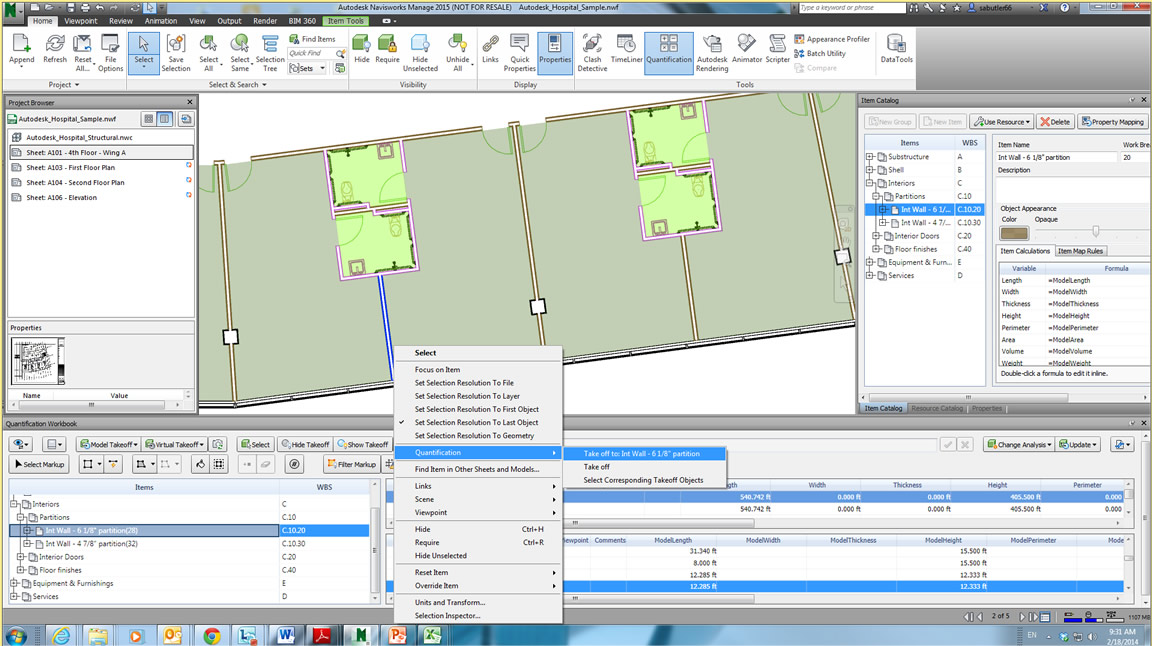Click the bucket fill markup tool icon
This screenshot has width=1152, height=646.
tap(200, 464)
